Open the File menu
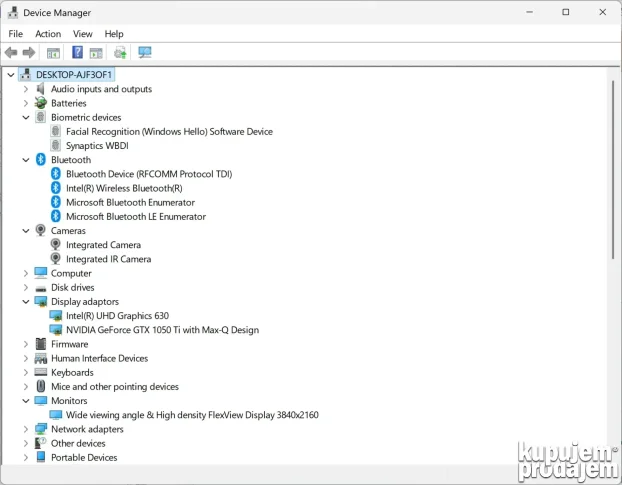The image size is (622, 485). (15, 34)
